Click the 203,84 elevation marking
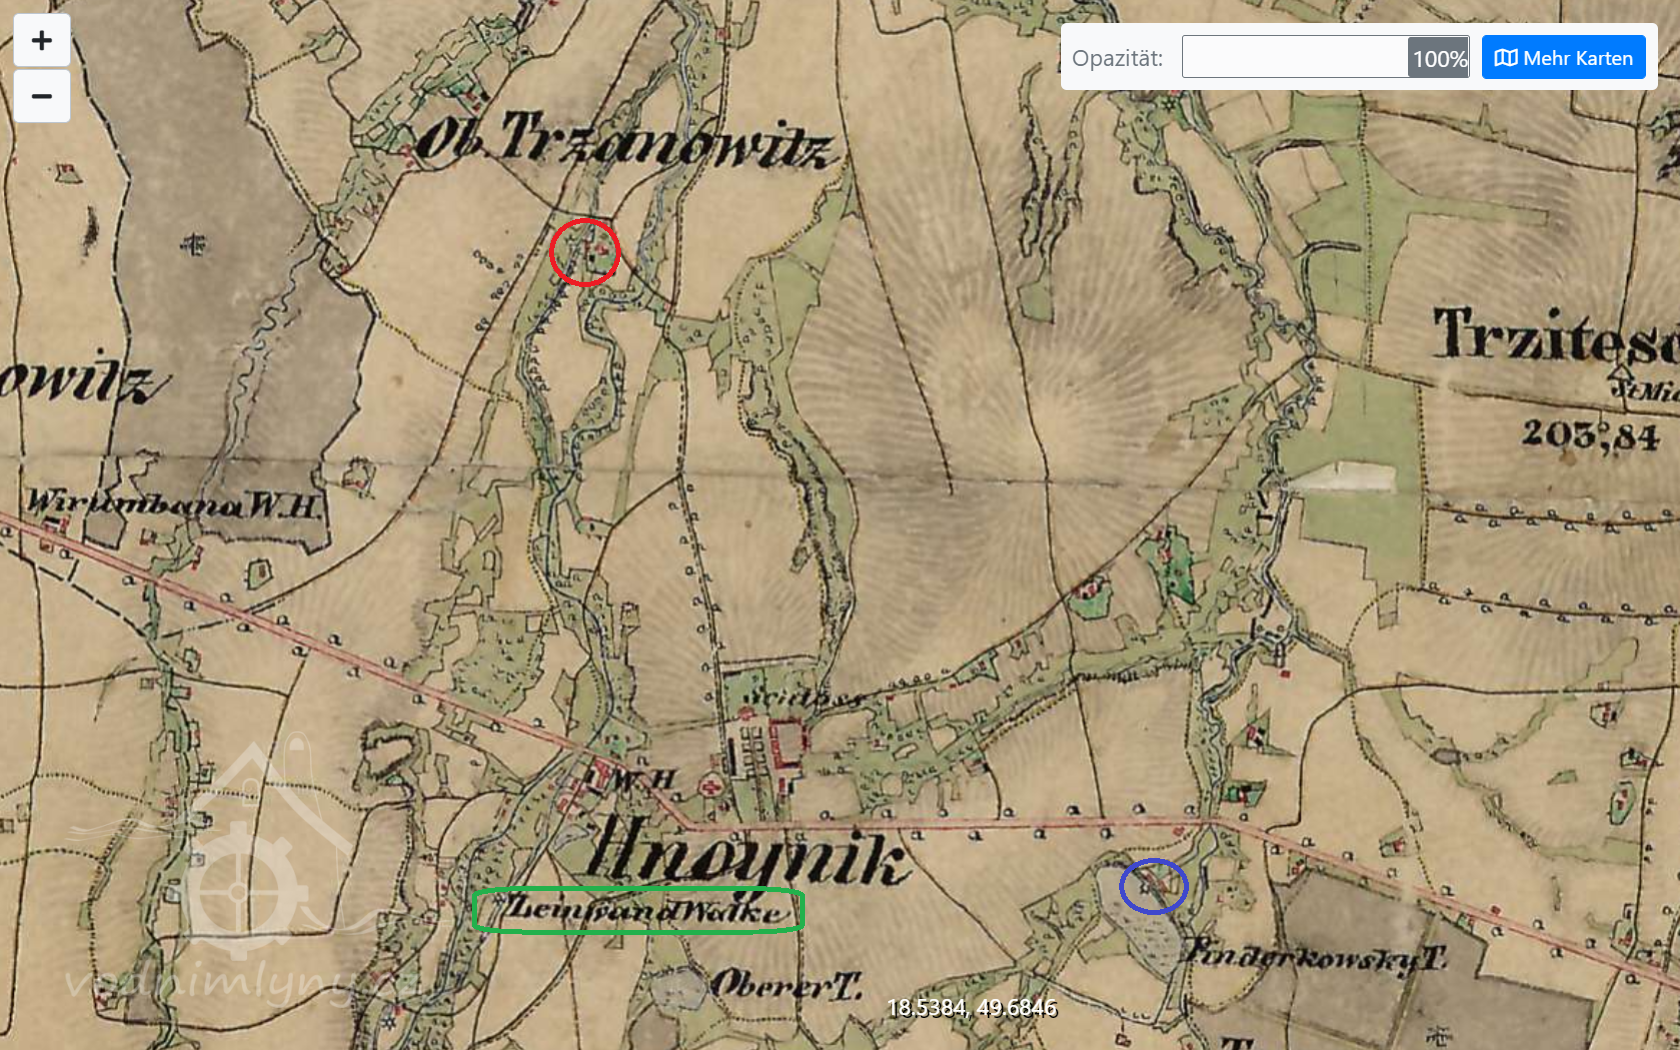The width and height of the screenshot is (1680, 1050). 1590,435
